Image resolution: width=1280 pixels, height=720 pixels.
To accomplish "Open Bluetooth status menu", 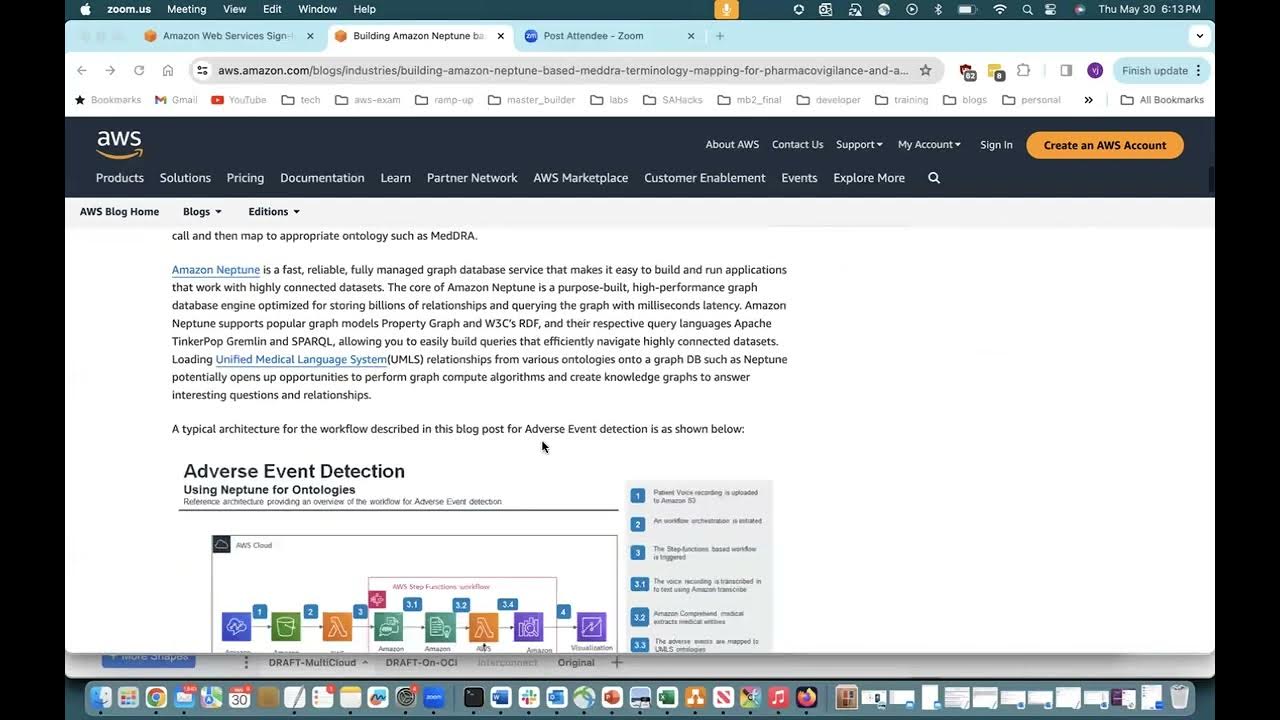I will (x=938, y=9).
